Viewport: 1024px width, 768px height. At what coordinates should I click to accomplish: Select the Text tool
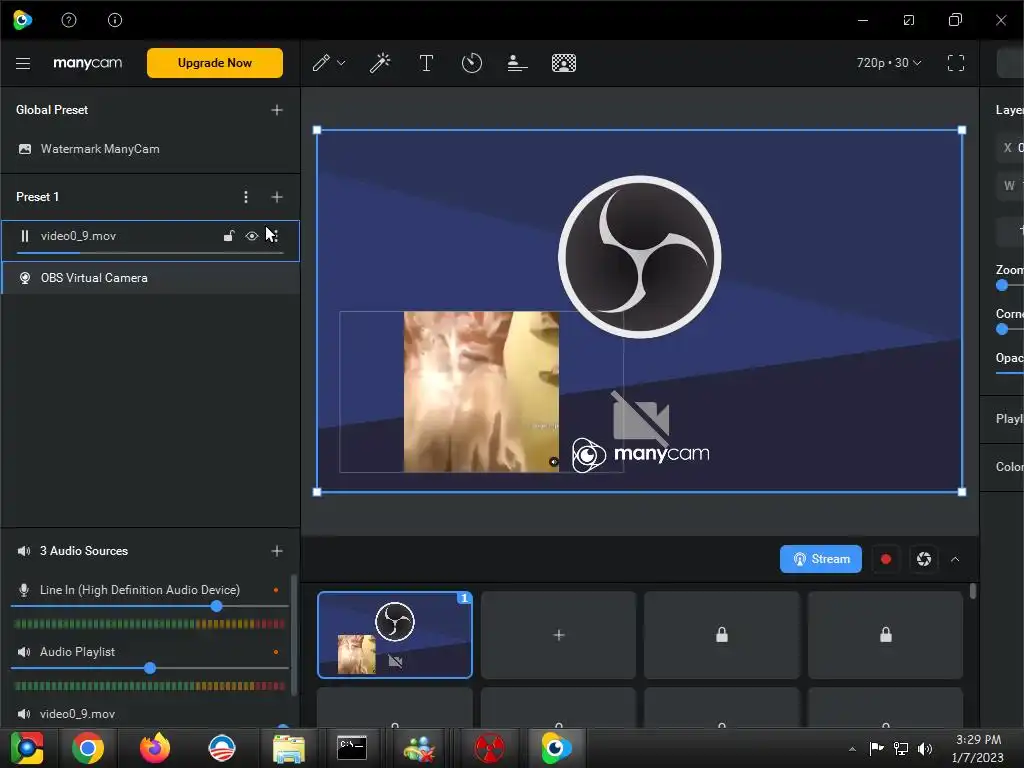click(x=426, y=63)
